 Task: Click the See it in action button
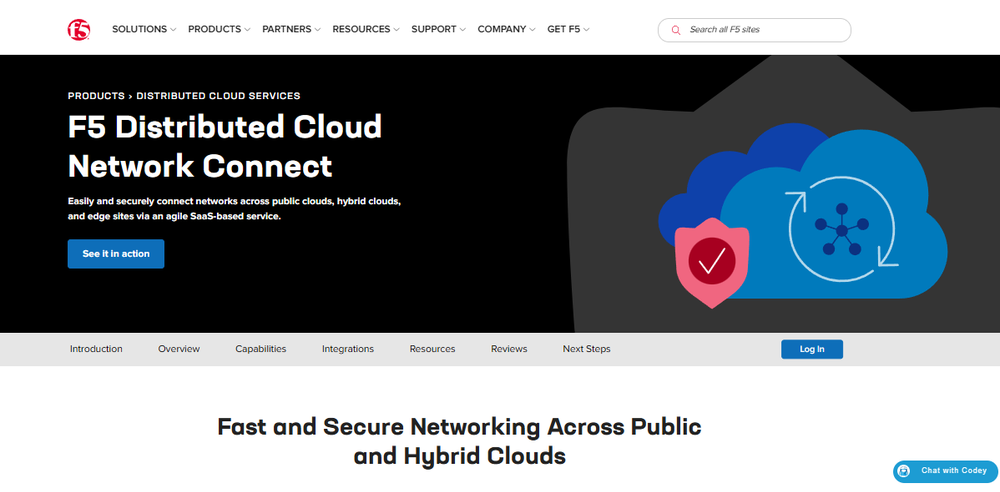(x=116, y=254)
